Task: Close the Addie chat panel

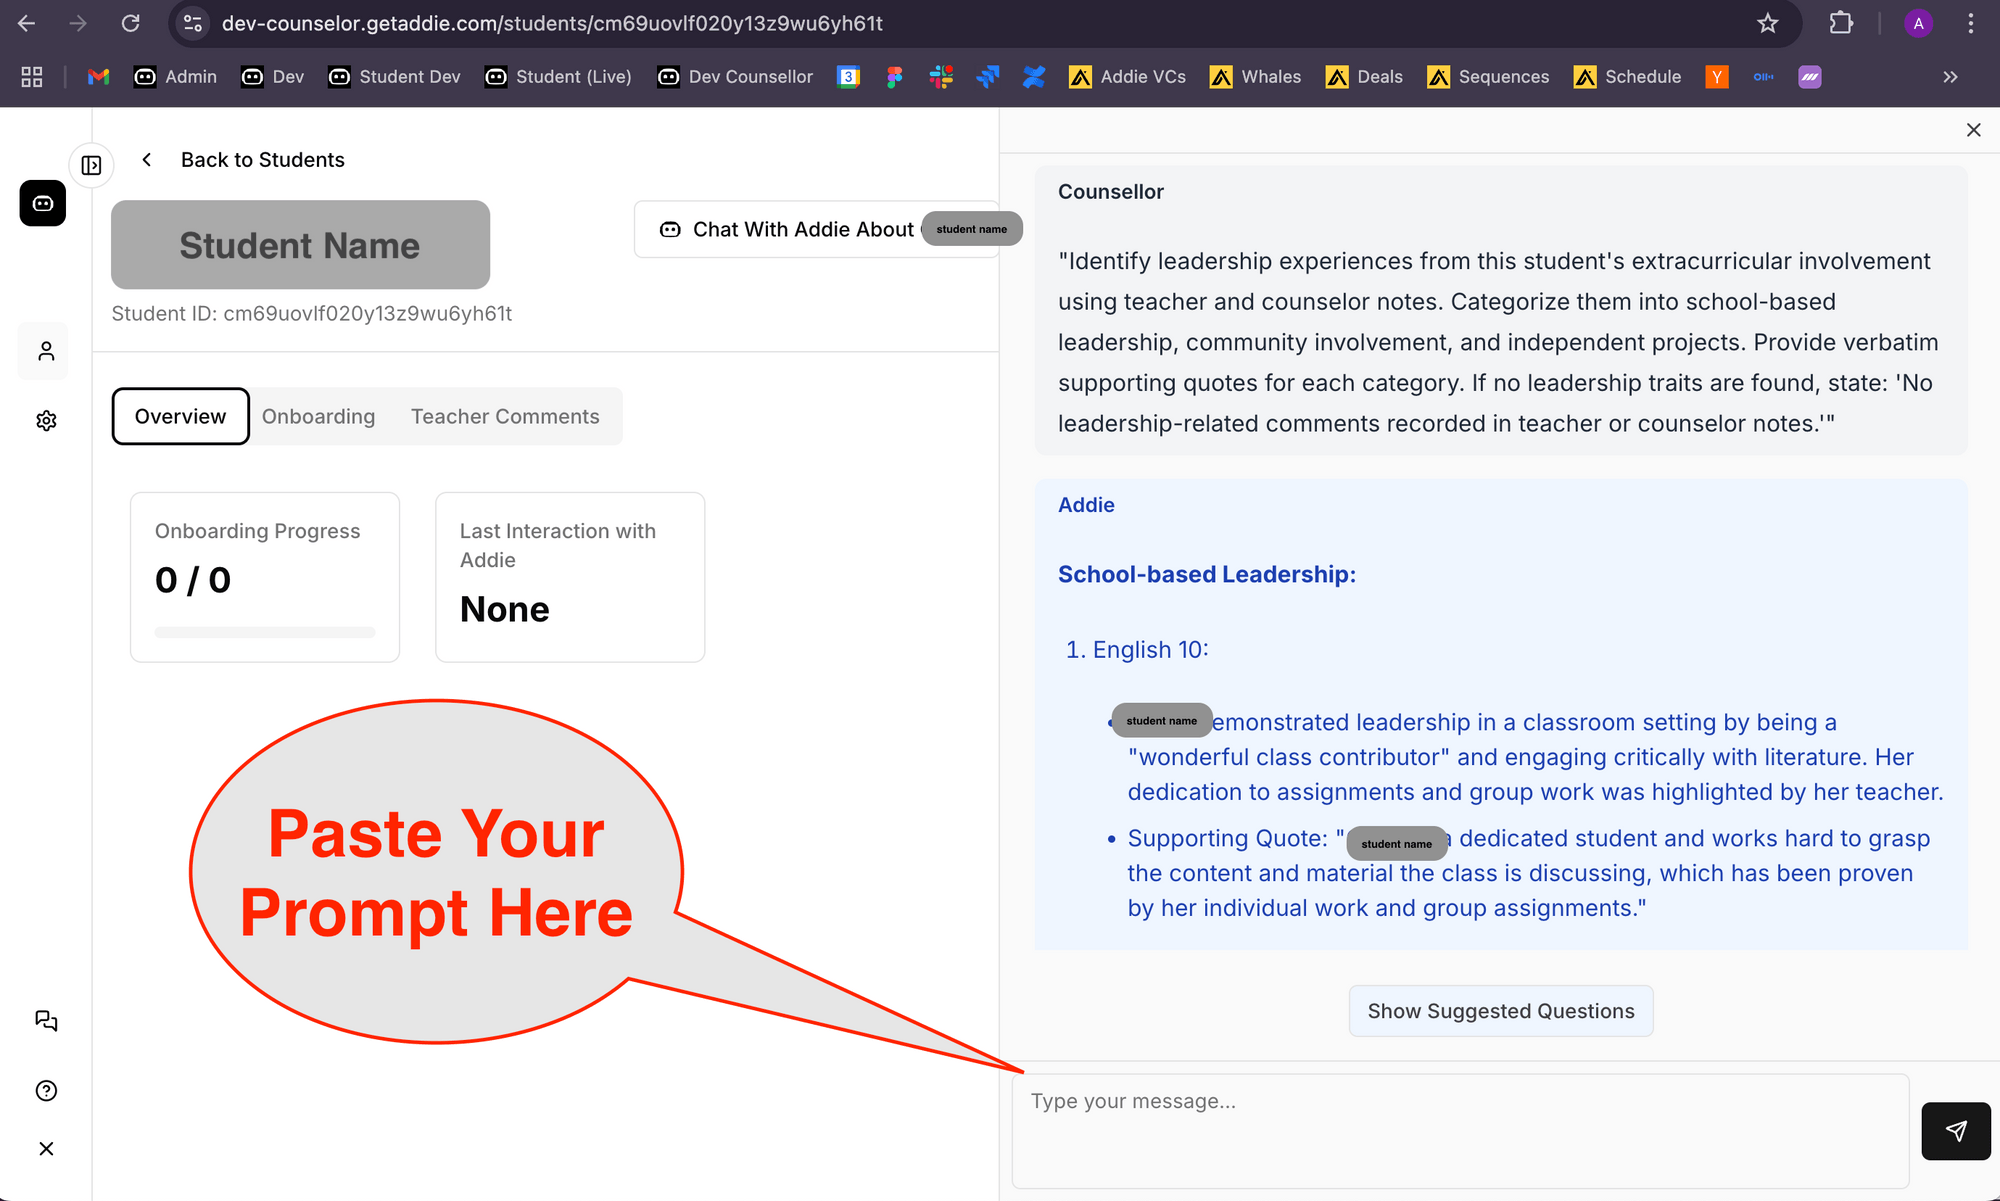Action: pos(1973,130)
